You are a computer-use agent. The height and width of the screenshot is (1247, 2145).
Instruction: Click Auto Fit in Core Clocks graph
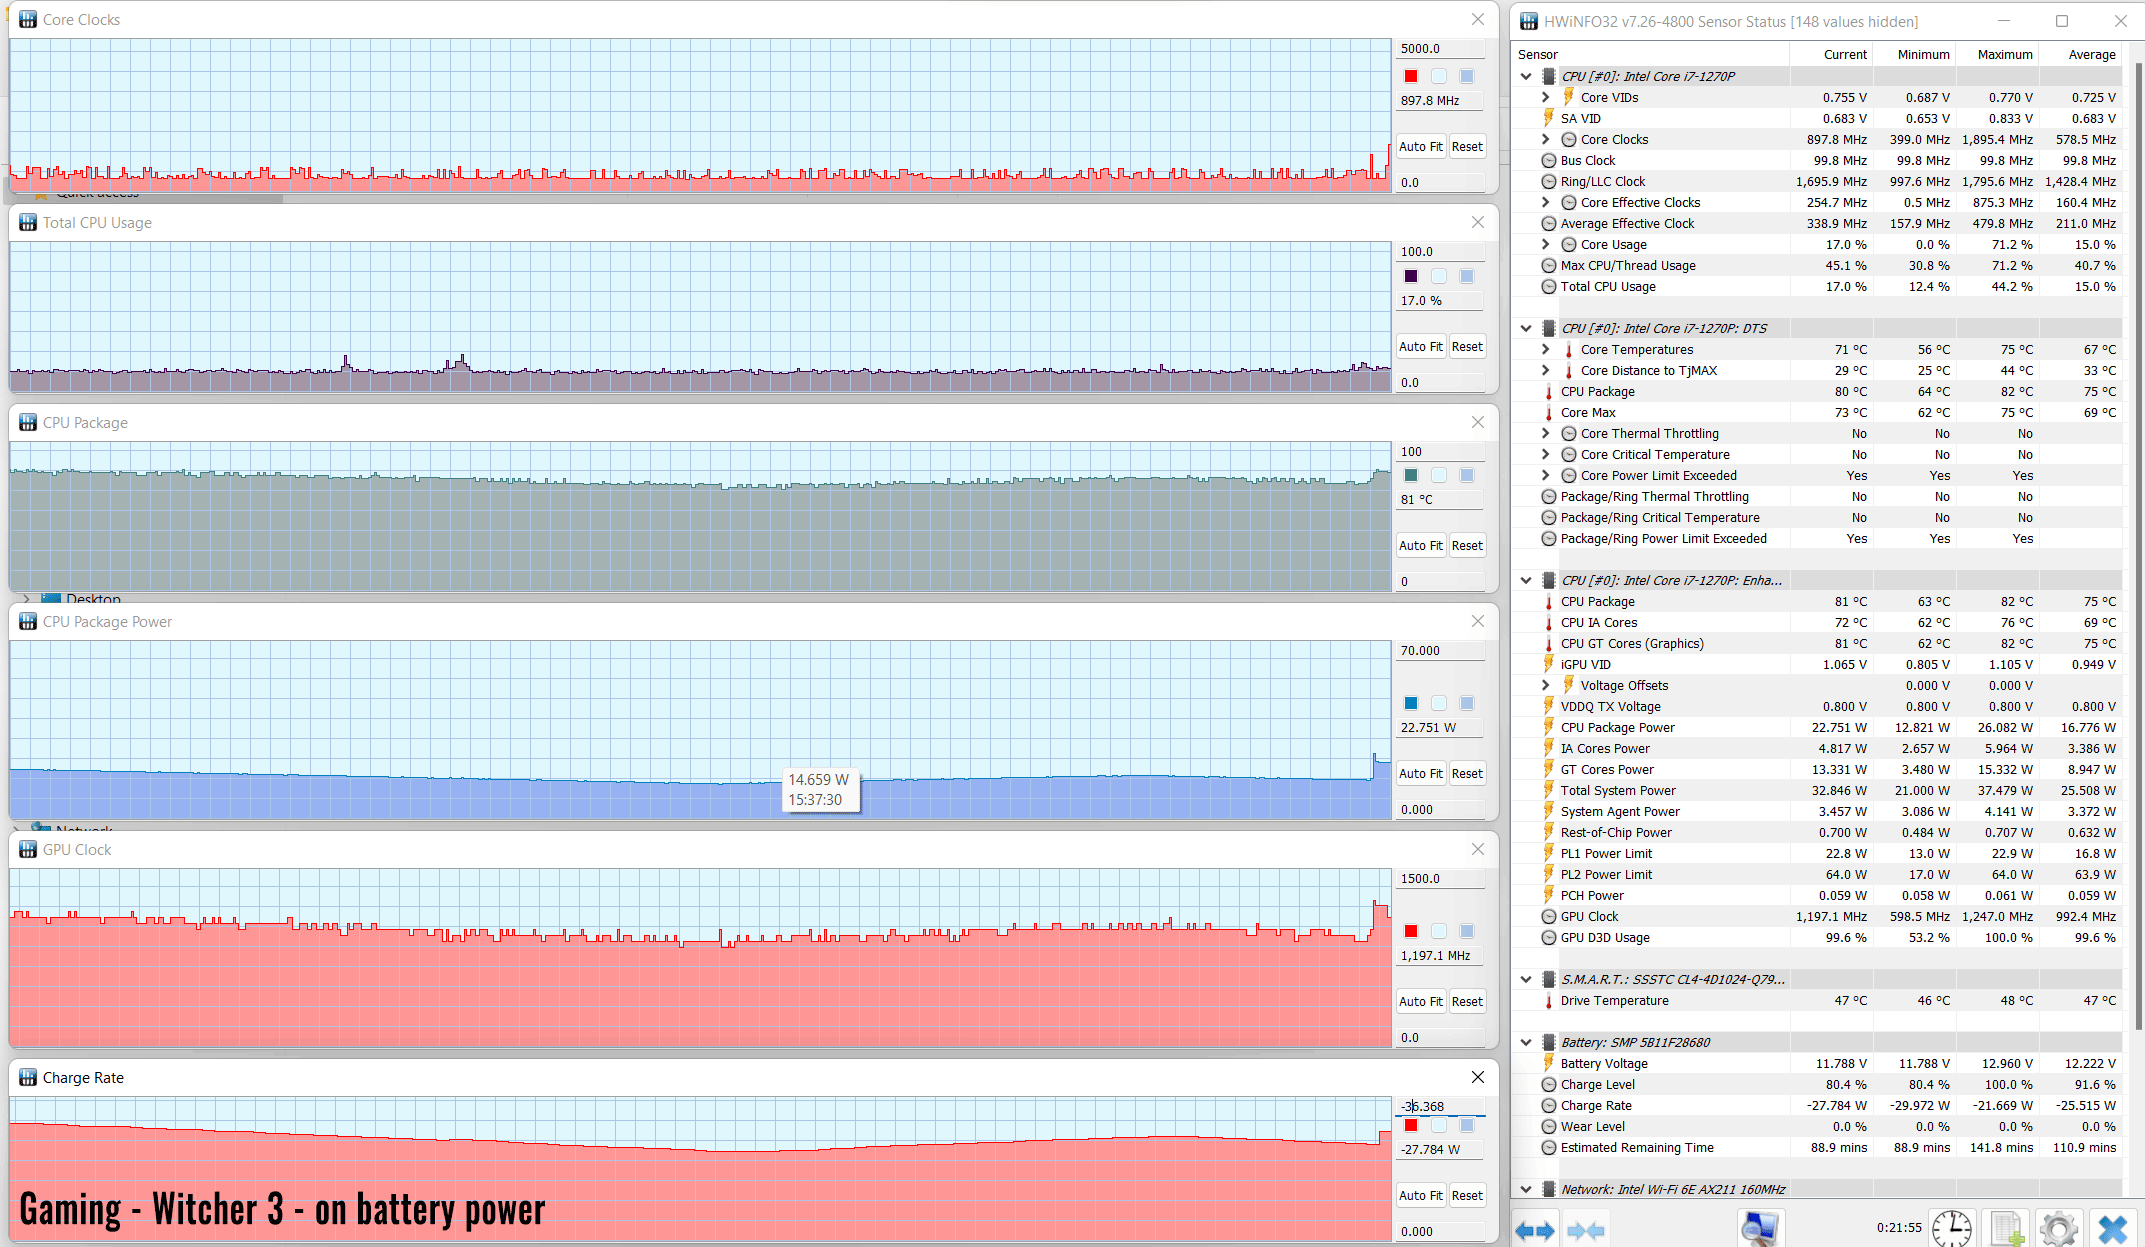pyautogui.click(x=1420, y=146)
